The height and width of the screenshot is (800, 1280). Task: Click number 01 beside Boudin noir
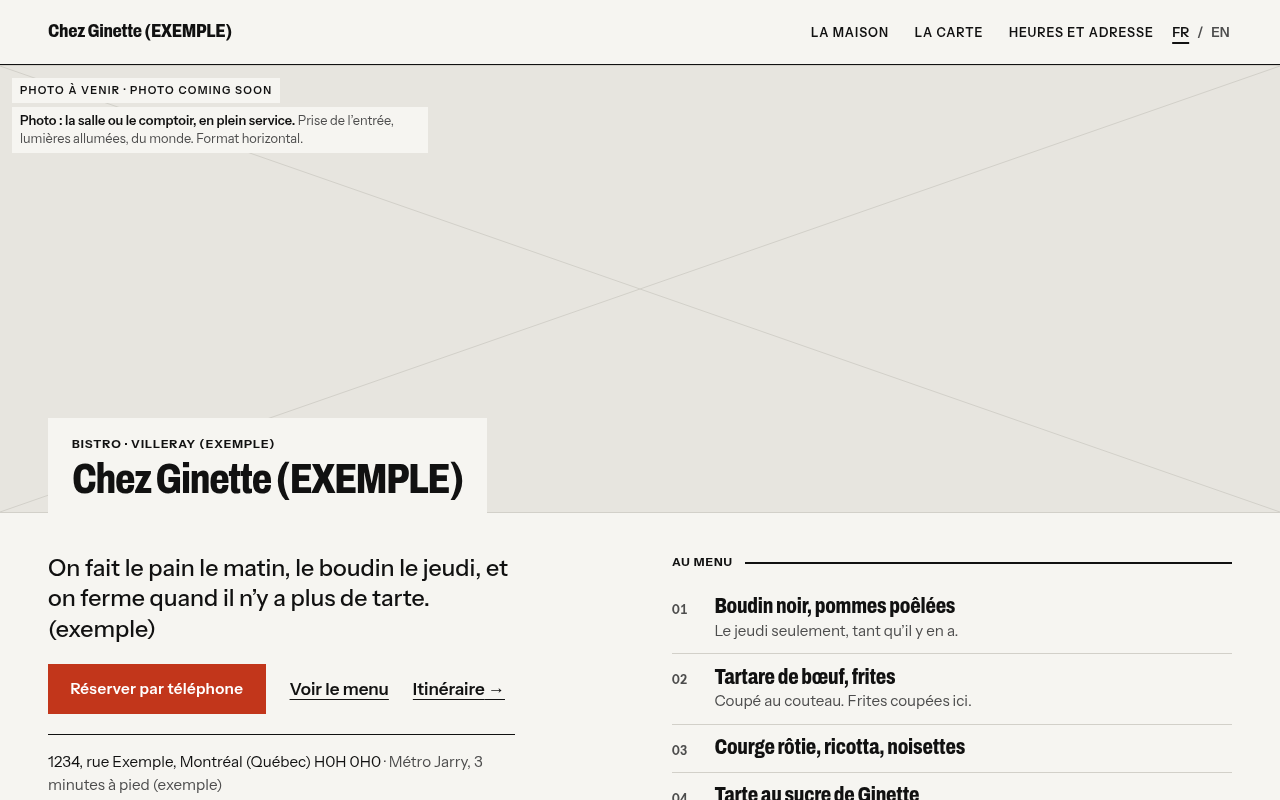coord(680,609)
